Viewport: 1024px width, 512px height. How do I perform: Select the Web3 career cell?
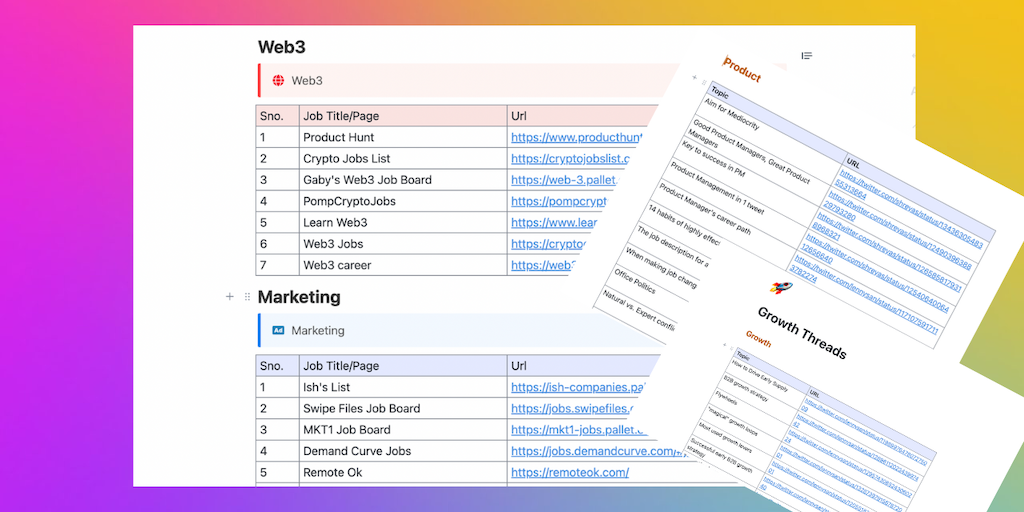tap(403, 266)
